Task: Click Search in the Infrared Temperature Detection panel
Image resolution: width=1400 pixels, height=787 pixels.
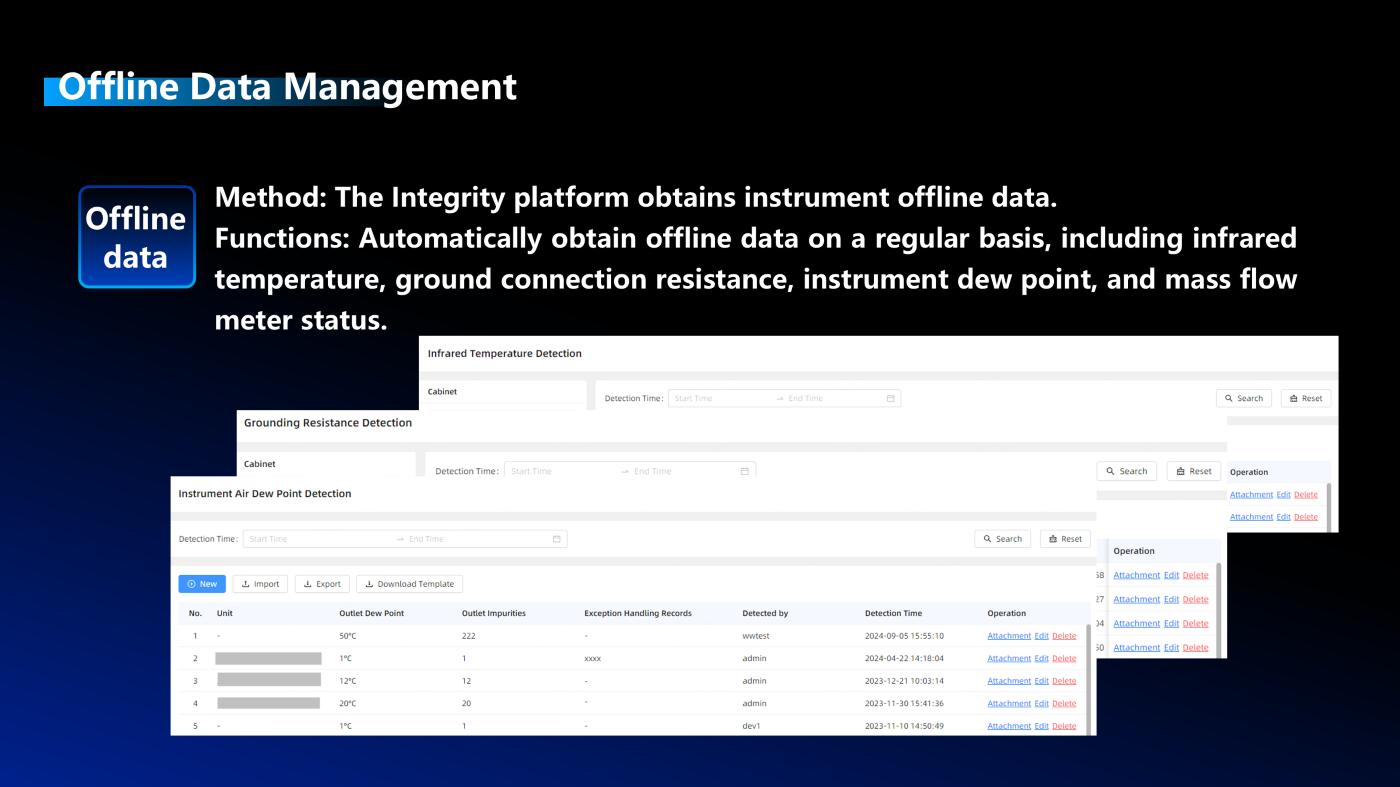Action: point(1244,398)
